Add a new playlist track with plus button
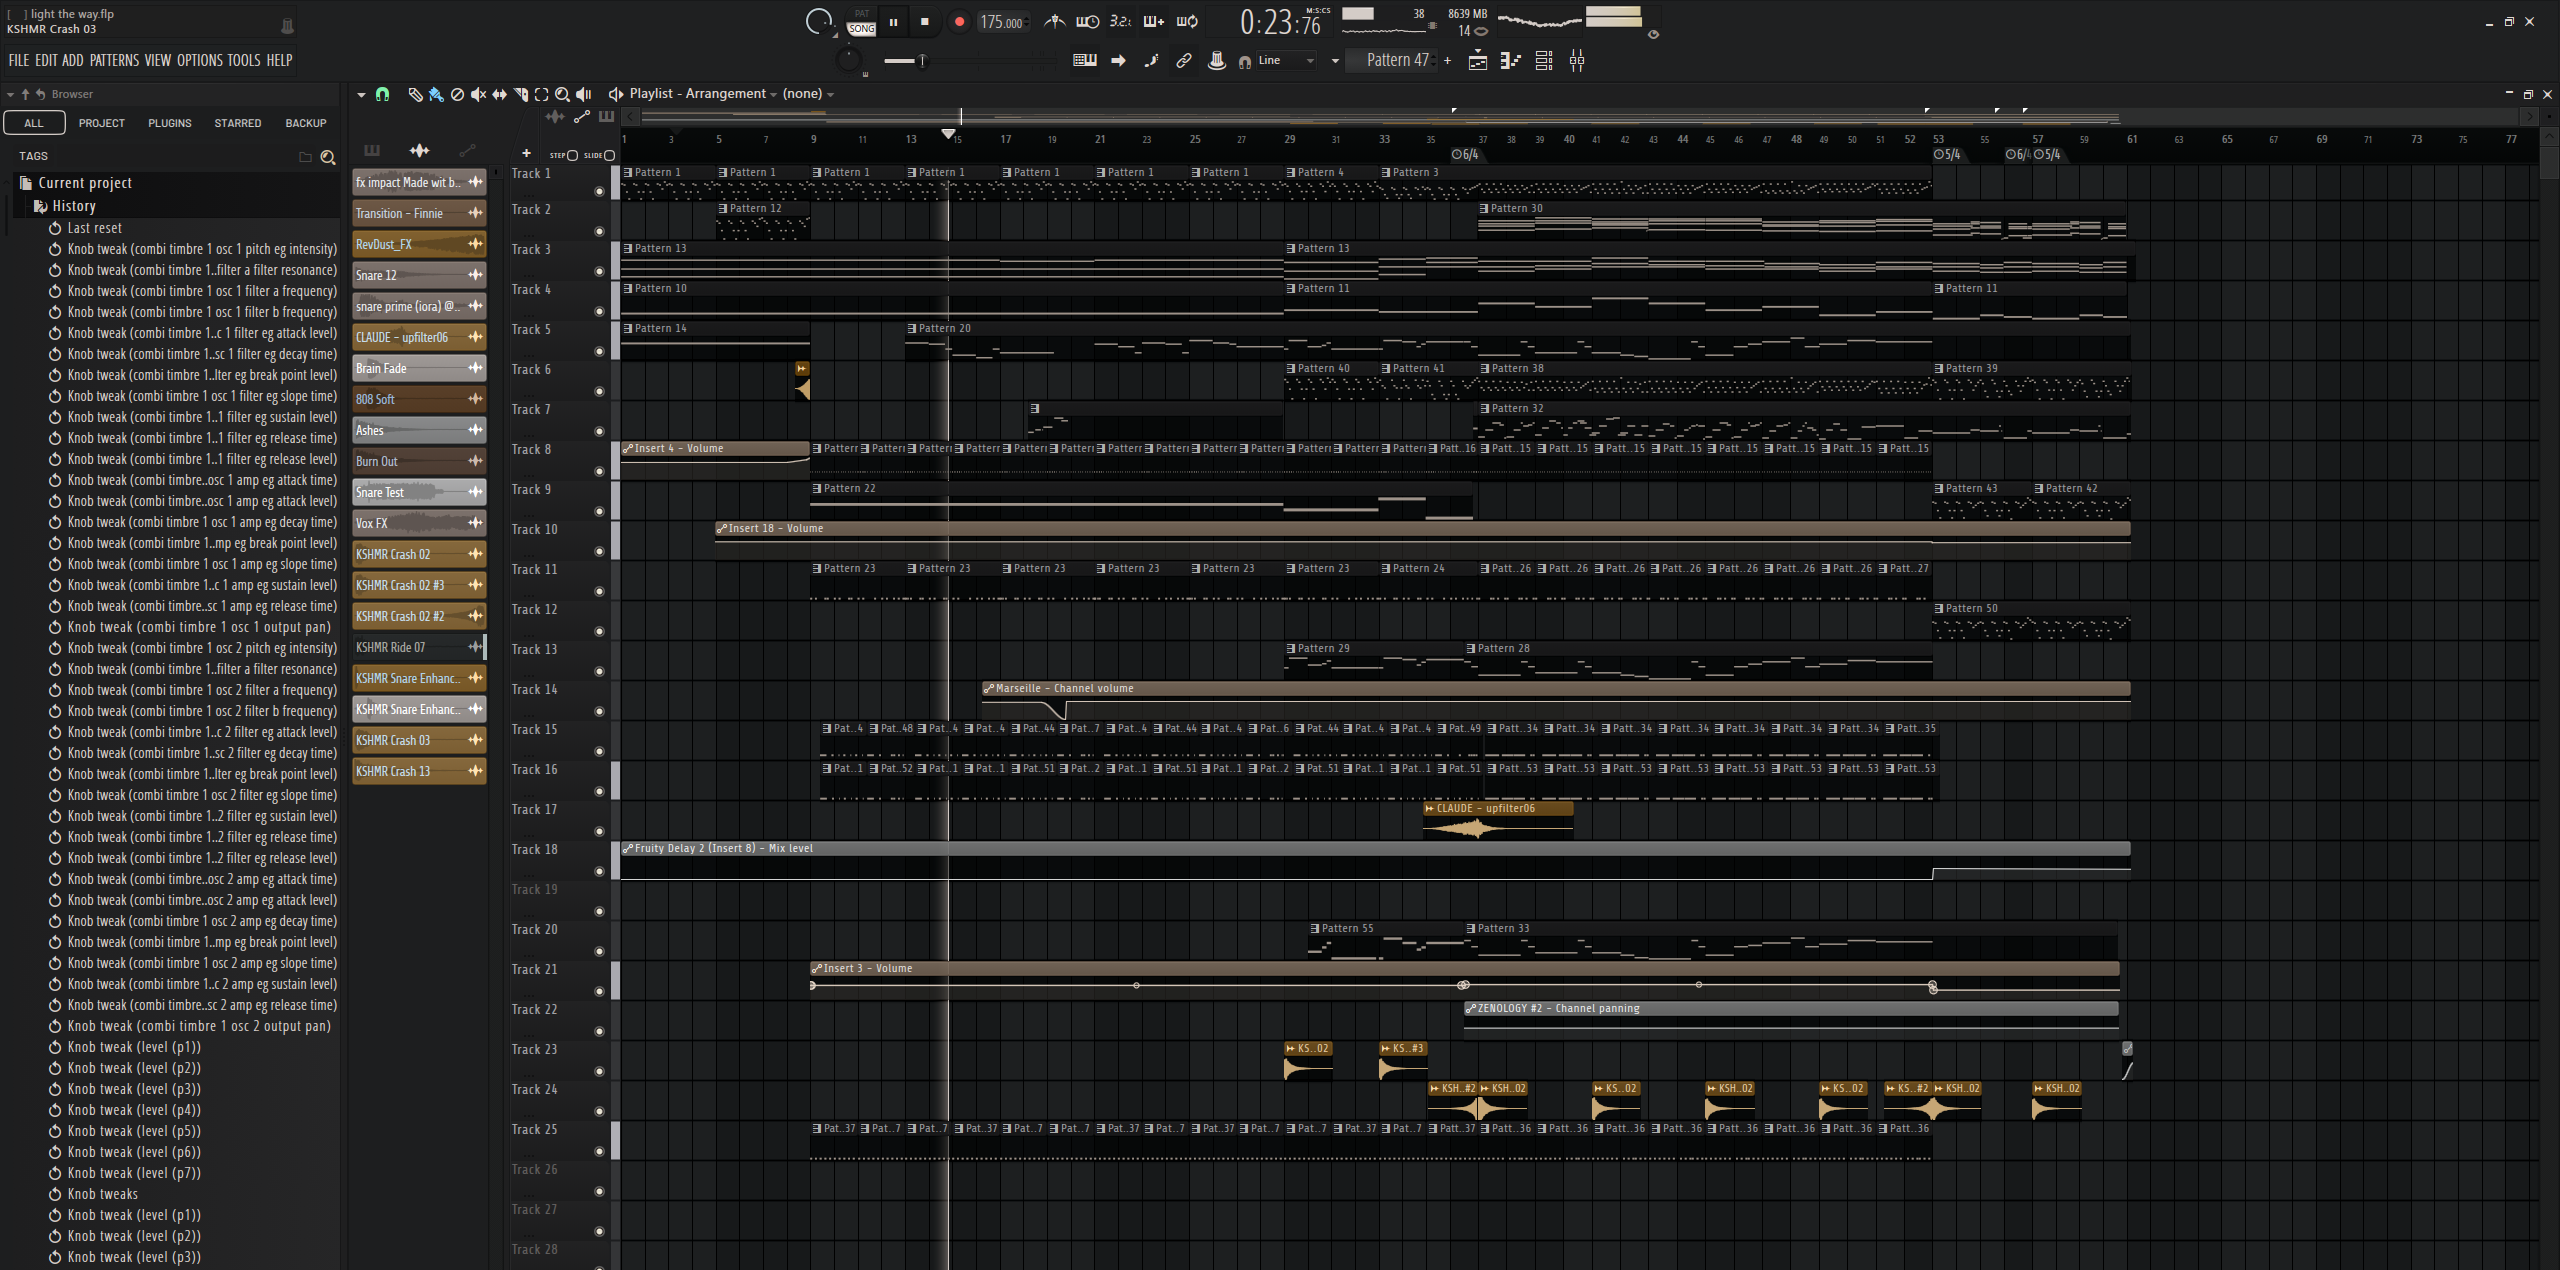Image resolution: width=2560 pixels, height=1270 pixels. [x=526, y=154]
